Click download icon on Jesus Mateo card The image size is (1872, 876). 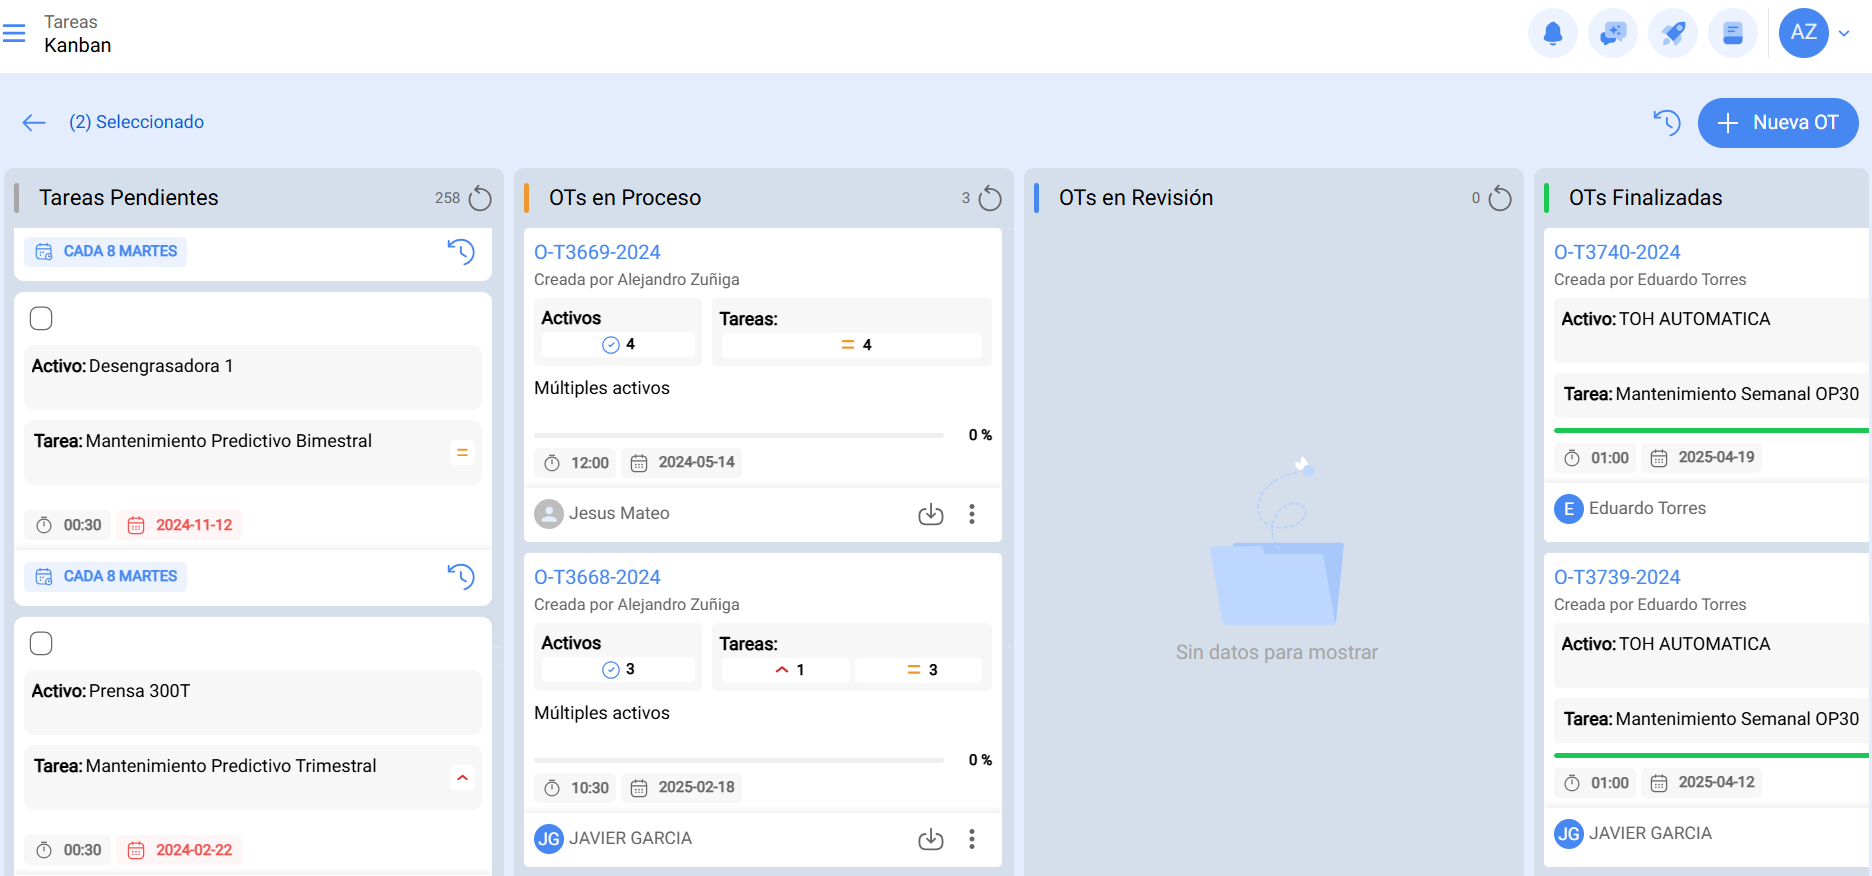pyautogui.click(x=930, y=514)
